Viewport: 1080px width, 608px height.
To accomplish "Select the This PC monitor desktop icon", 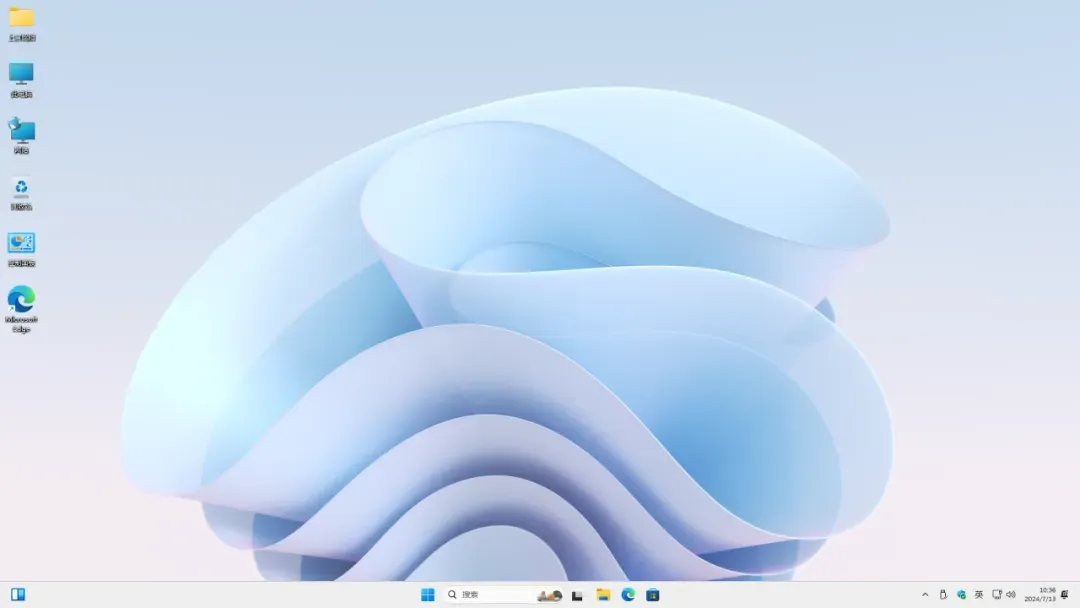I will 21,80.
